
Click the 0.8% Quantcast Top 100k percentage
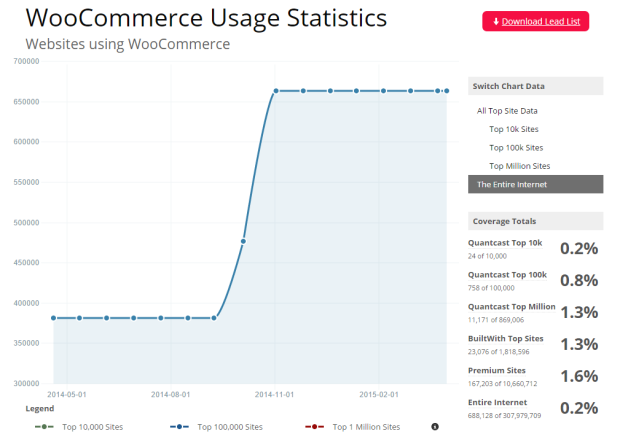point(579,280)
